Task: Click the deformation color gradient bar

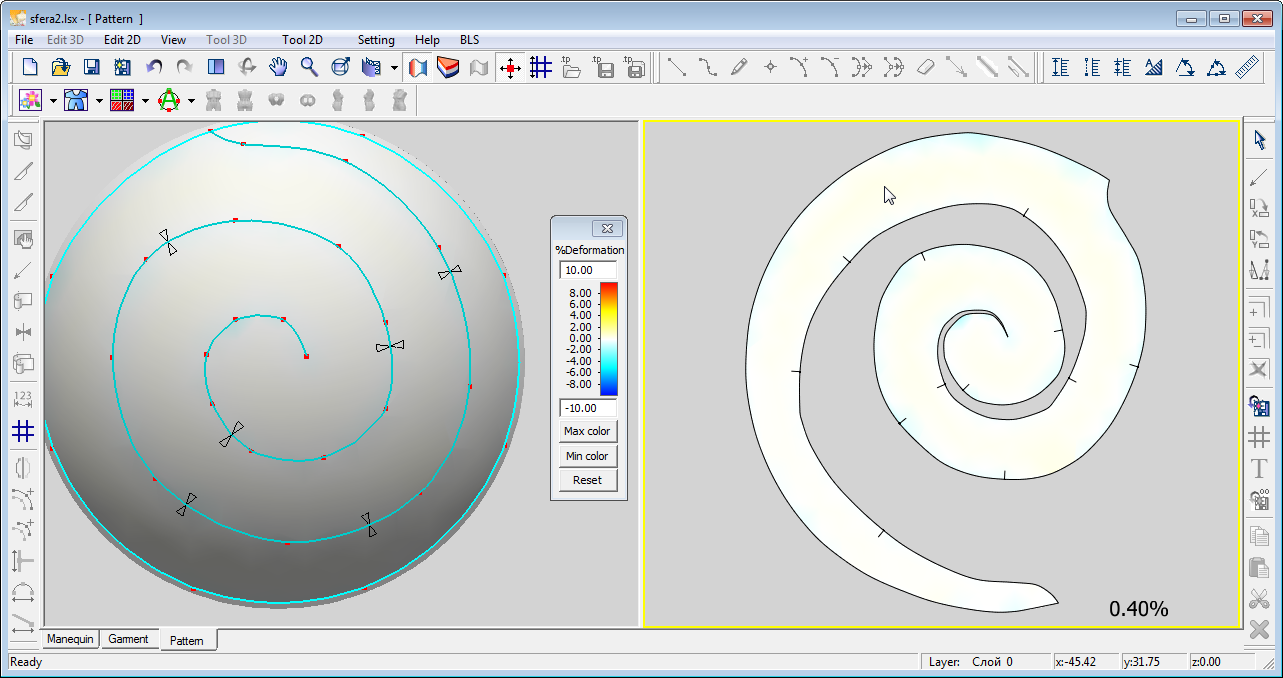Action: click(x=608, y=339)
